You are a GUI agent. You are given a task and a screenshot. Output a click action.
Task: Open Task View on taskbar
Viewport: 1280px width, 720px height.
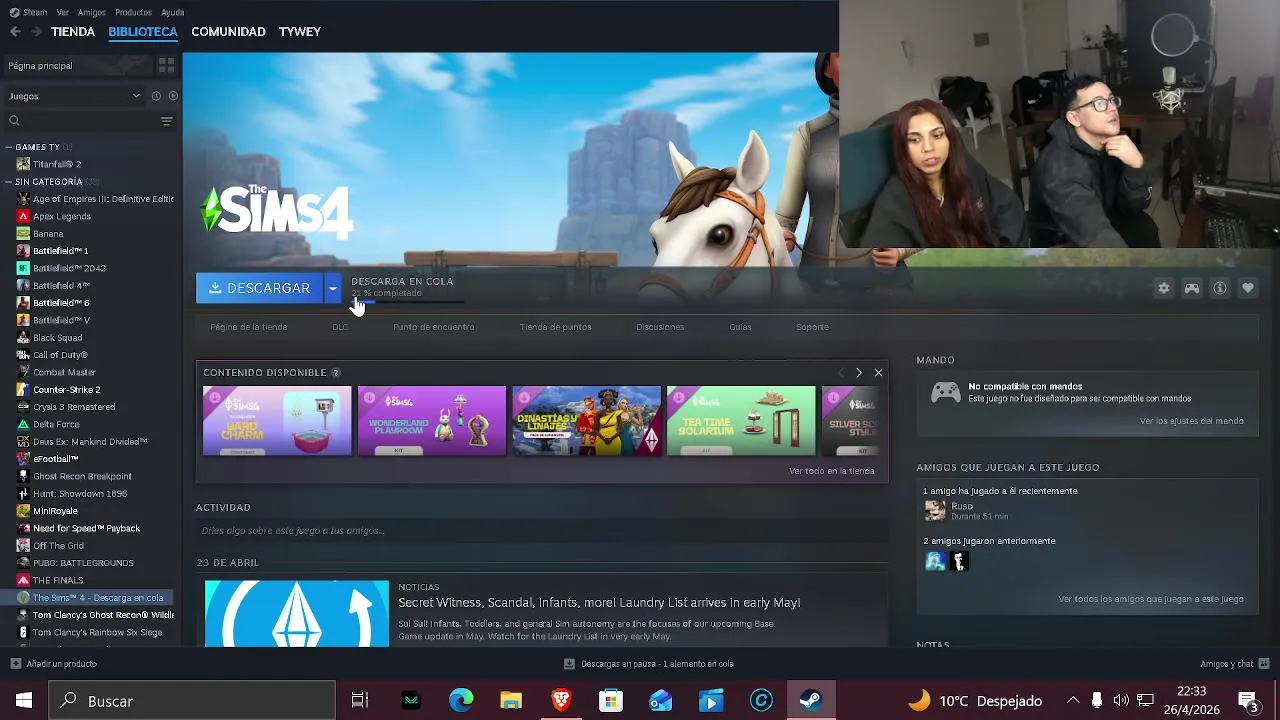[x=360, y=701]
